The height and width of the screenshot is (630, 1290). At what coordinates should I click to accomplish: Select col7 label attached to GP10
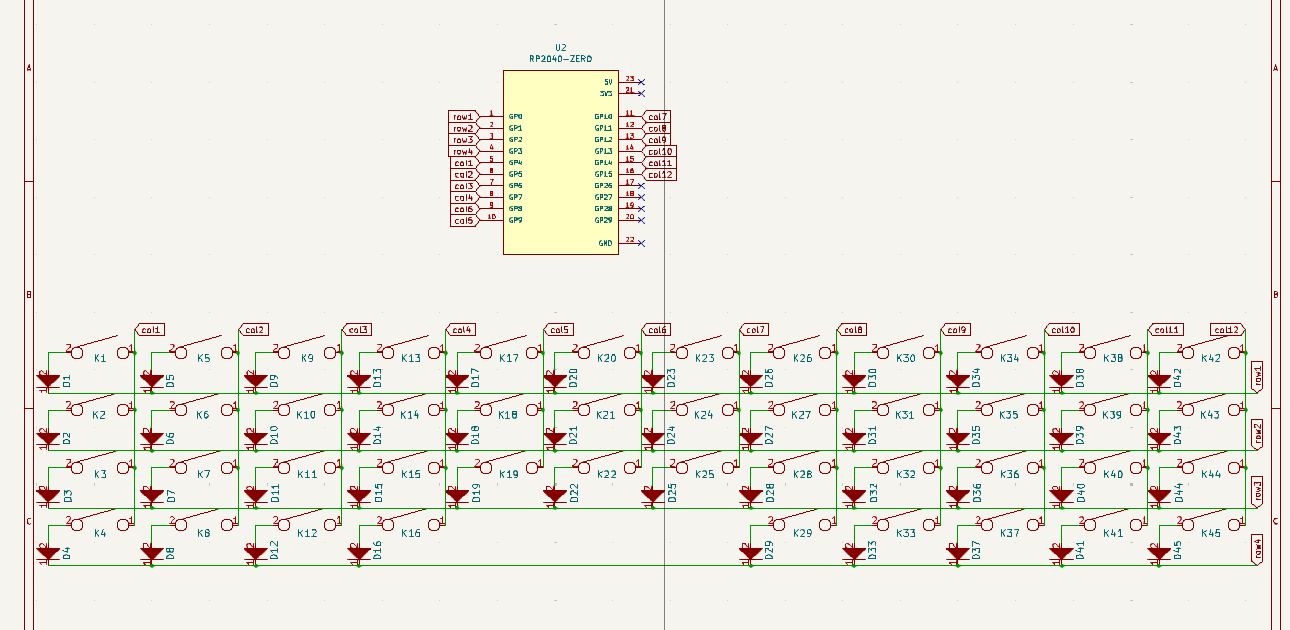(656, 117)
